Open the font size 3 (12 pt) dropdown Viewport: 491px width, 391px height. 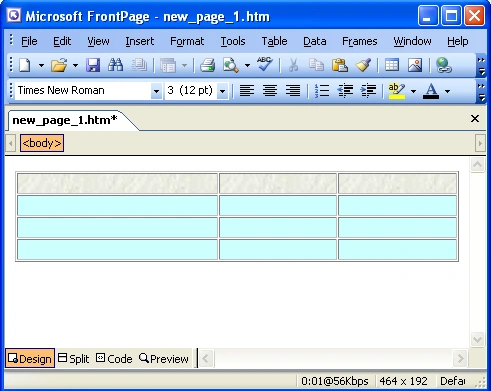223,91
